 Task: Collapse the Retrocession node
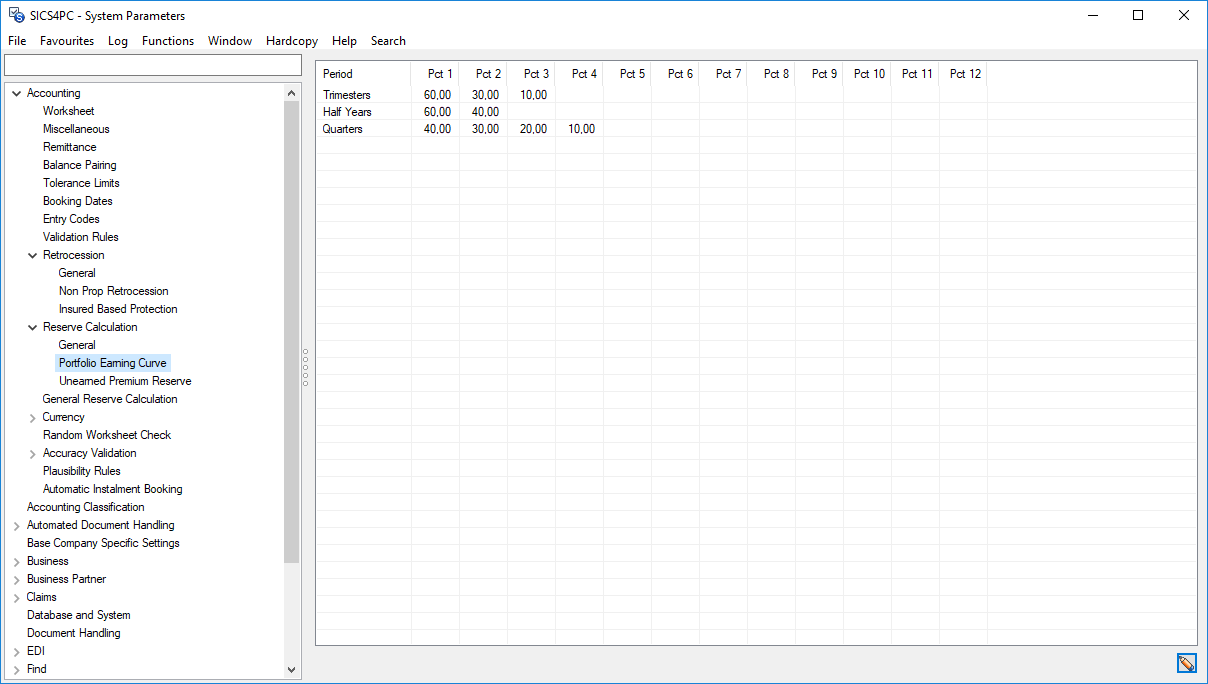[x=32, y=254]
